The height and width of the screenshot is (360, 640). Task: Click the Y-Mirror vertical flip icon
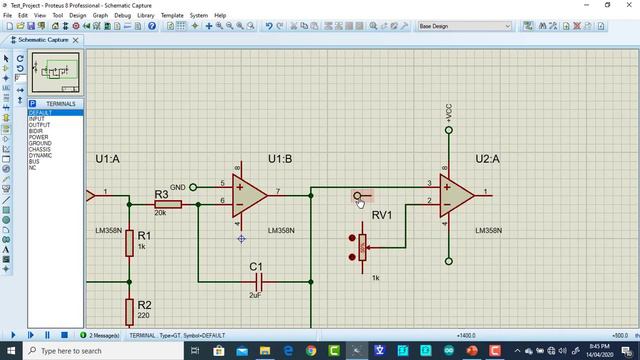(20, 100)
